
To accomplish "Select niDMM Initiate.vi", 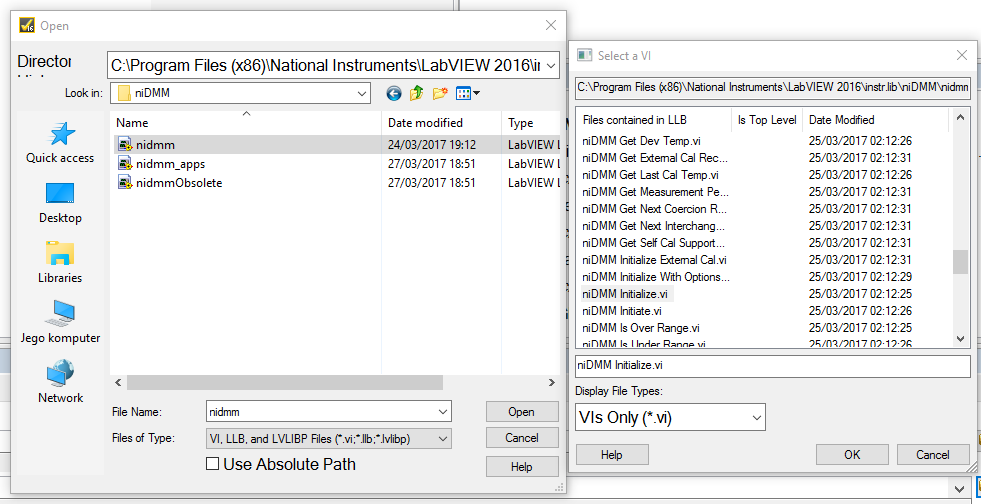I will (622, 311).
